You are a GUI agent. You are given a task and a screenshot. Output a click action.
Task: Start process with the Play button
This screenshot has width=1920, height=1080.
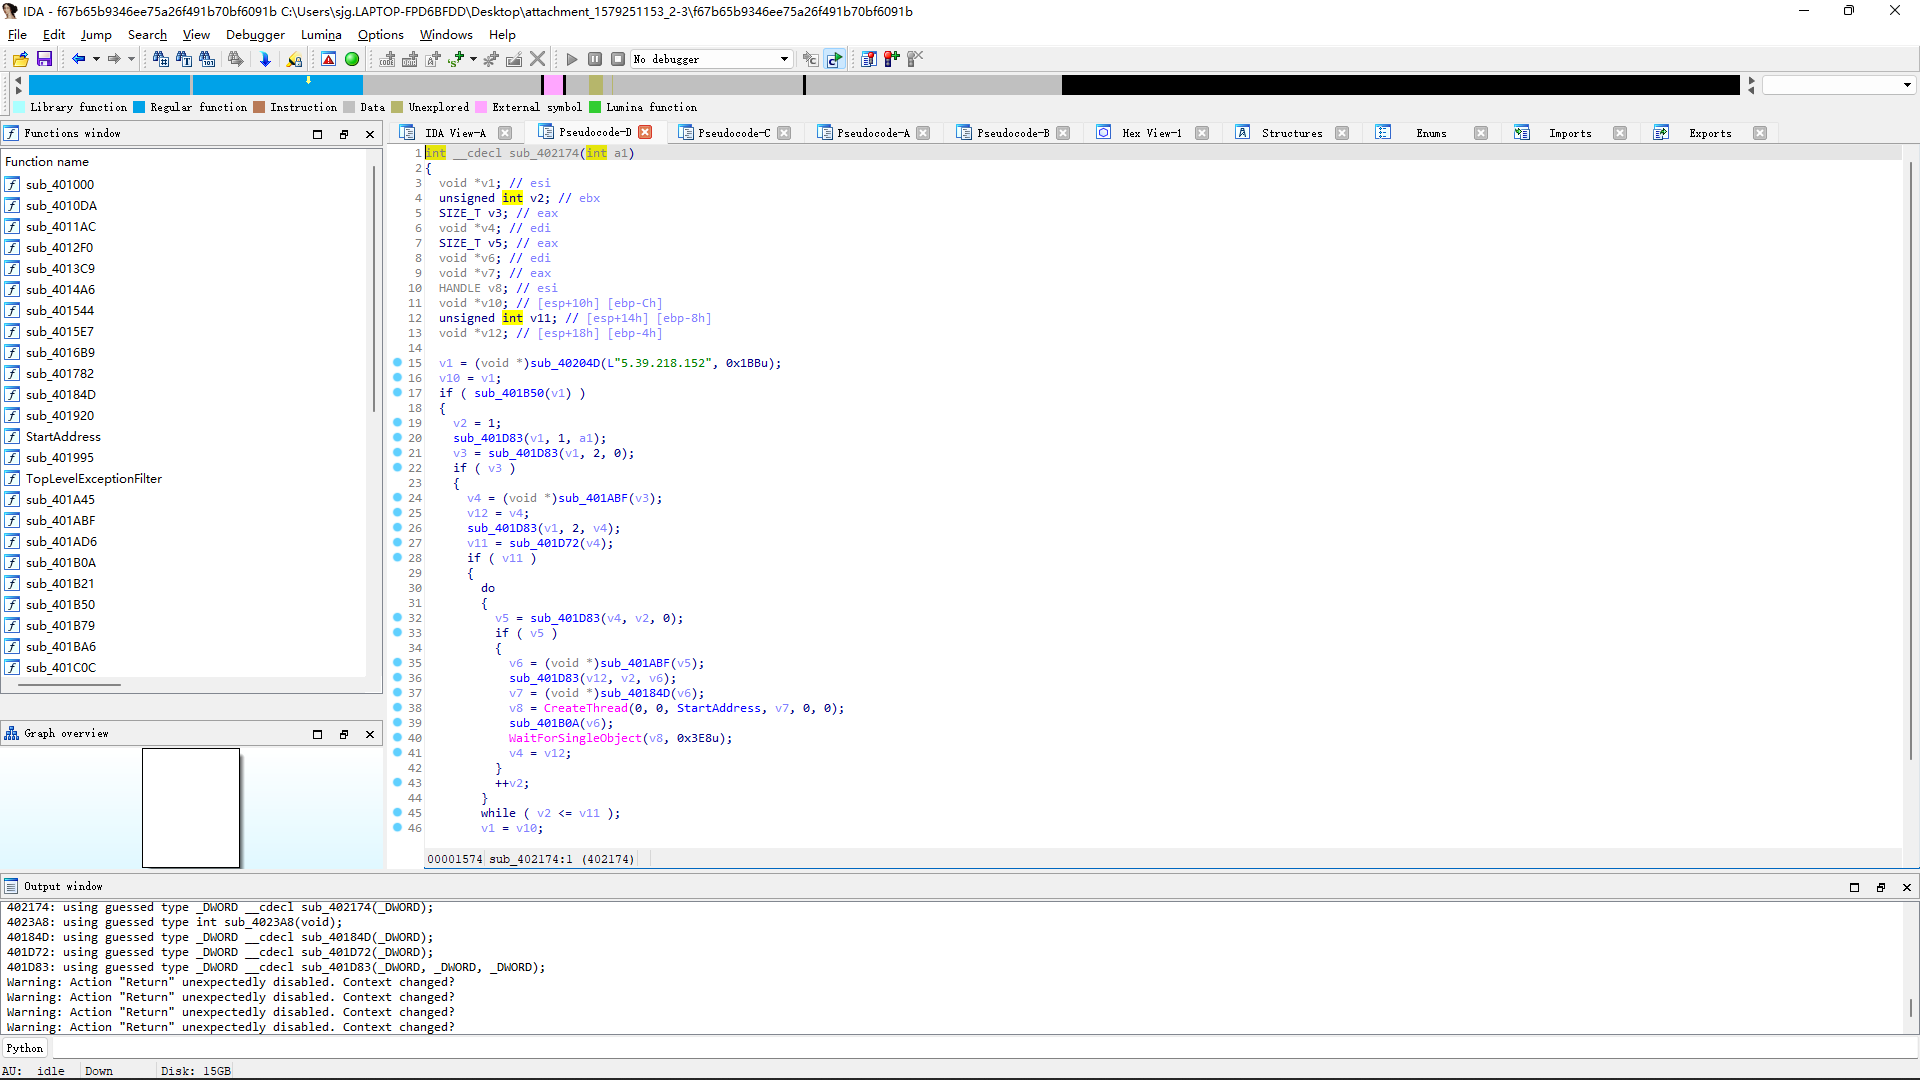tap(572, 60)
